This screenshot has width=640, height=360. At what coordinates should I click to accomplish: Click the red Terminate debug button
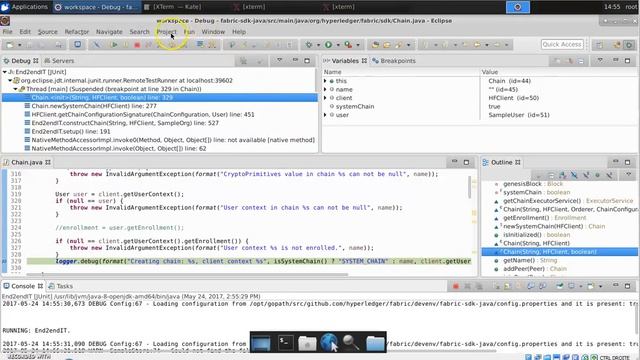[137, 44]
